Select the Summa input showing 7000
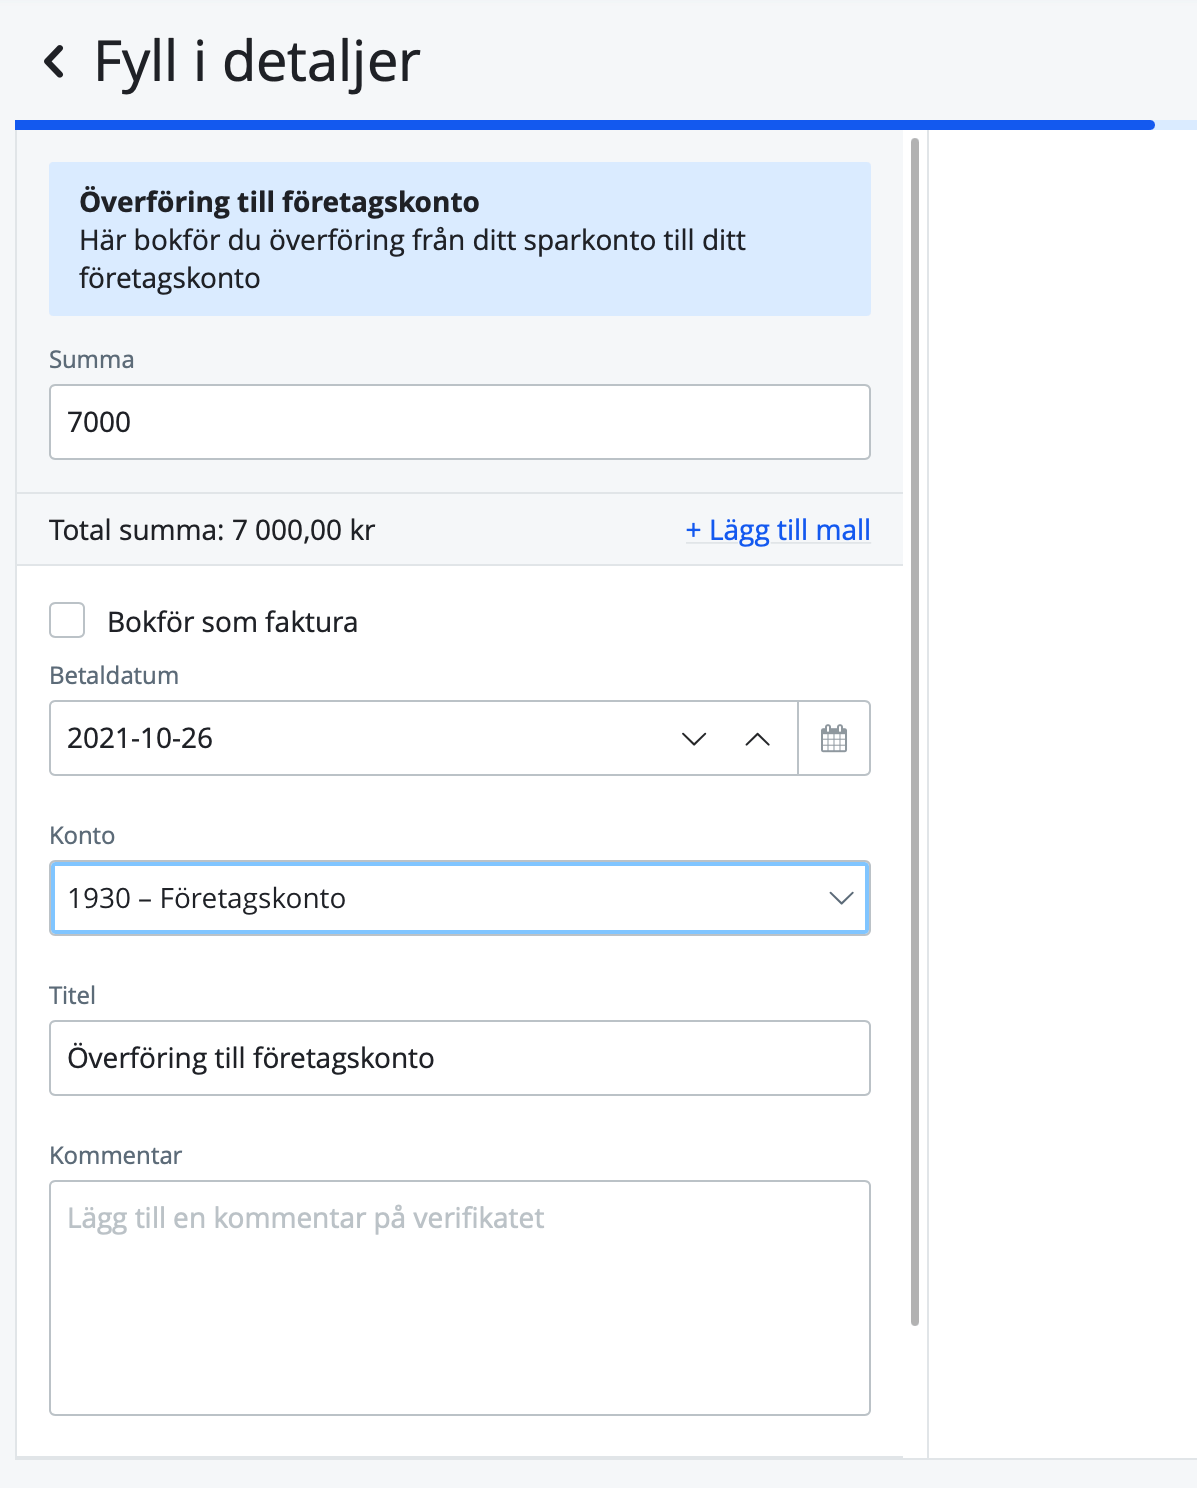 459,422
